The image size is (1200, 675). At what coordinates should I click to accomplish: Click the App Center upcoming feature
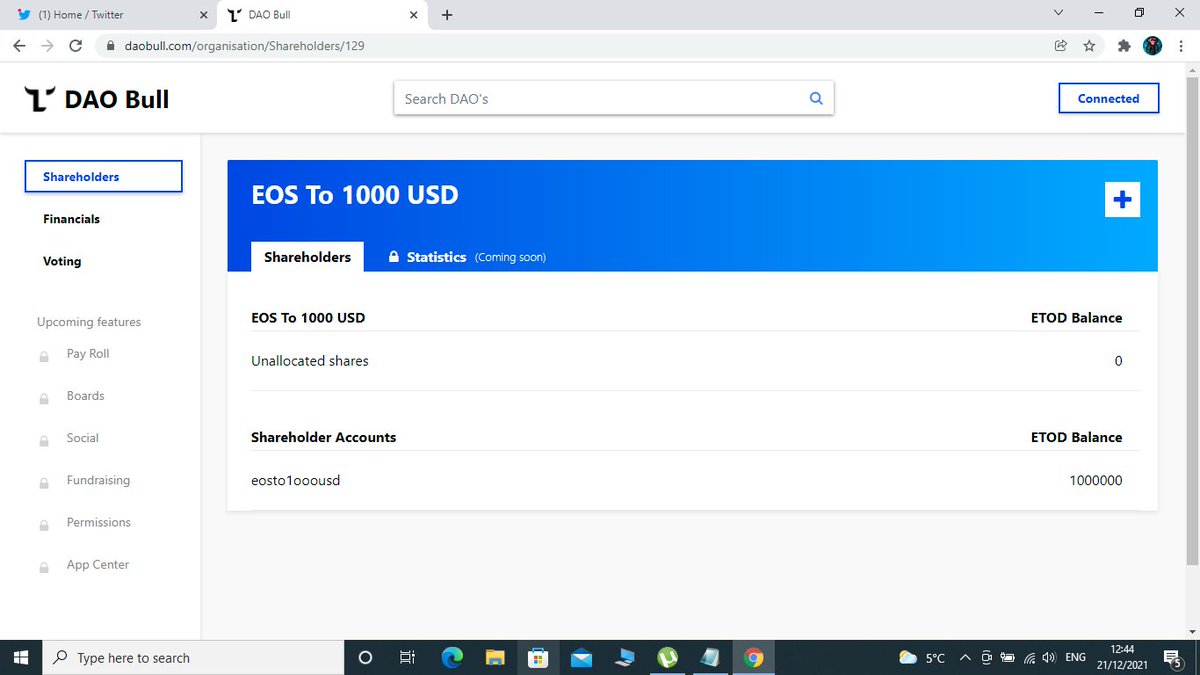pos(97,564)
